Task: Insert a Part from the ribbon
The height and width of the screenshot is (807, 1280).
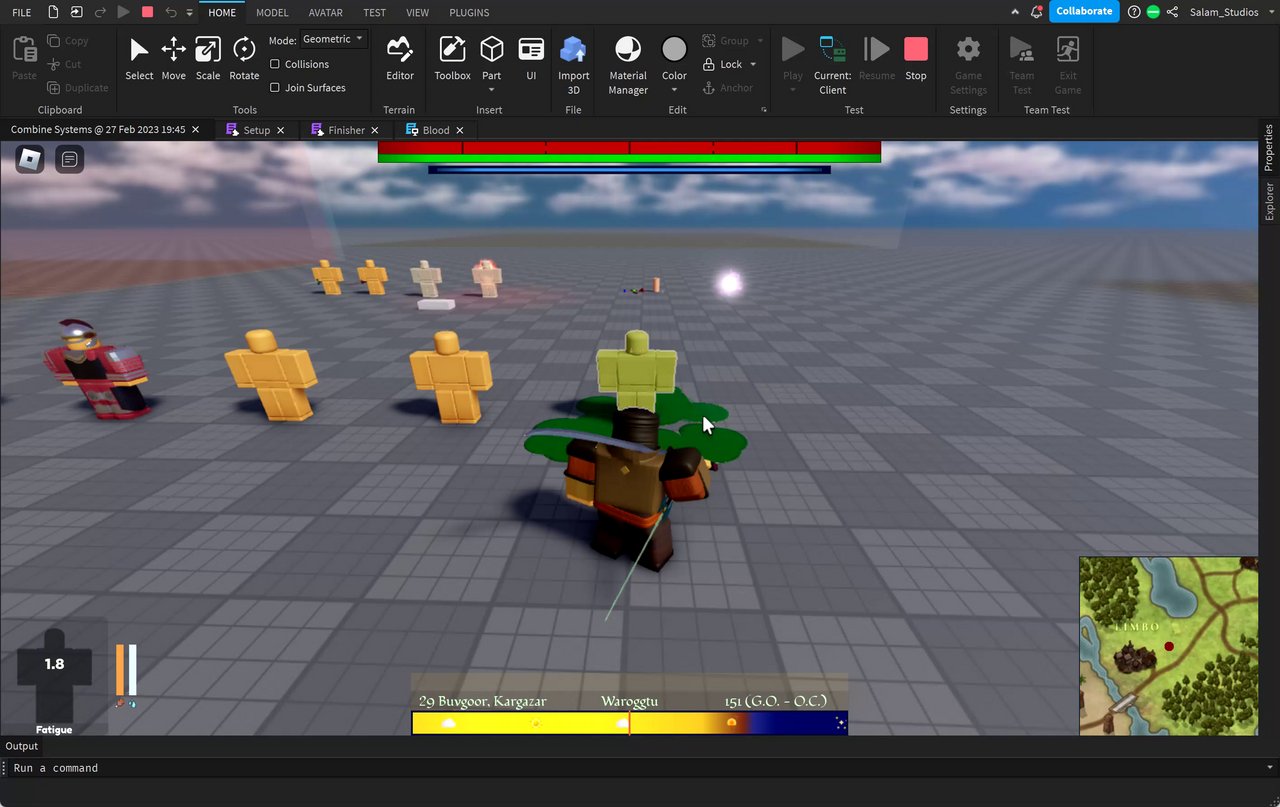Action: click(x=491, y=49)
